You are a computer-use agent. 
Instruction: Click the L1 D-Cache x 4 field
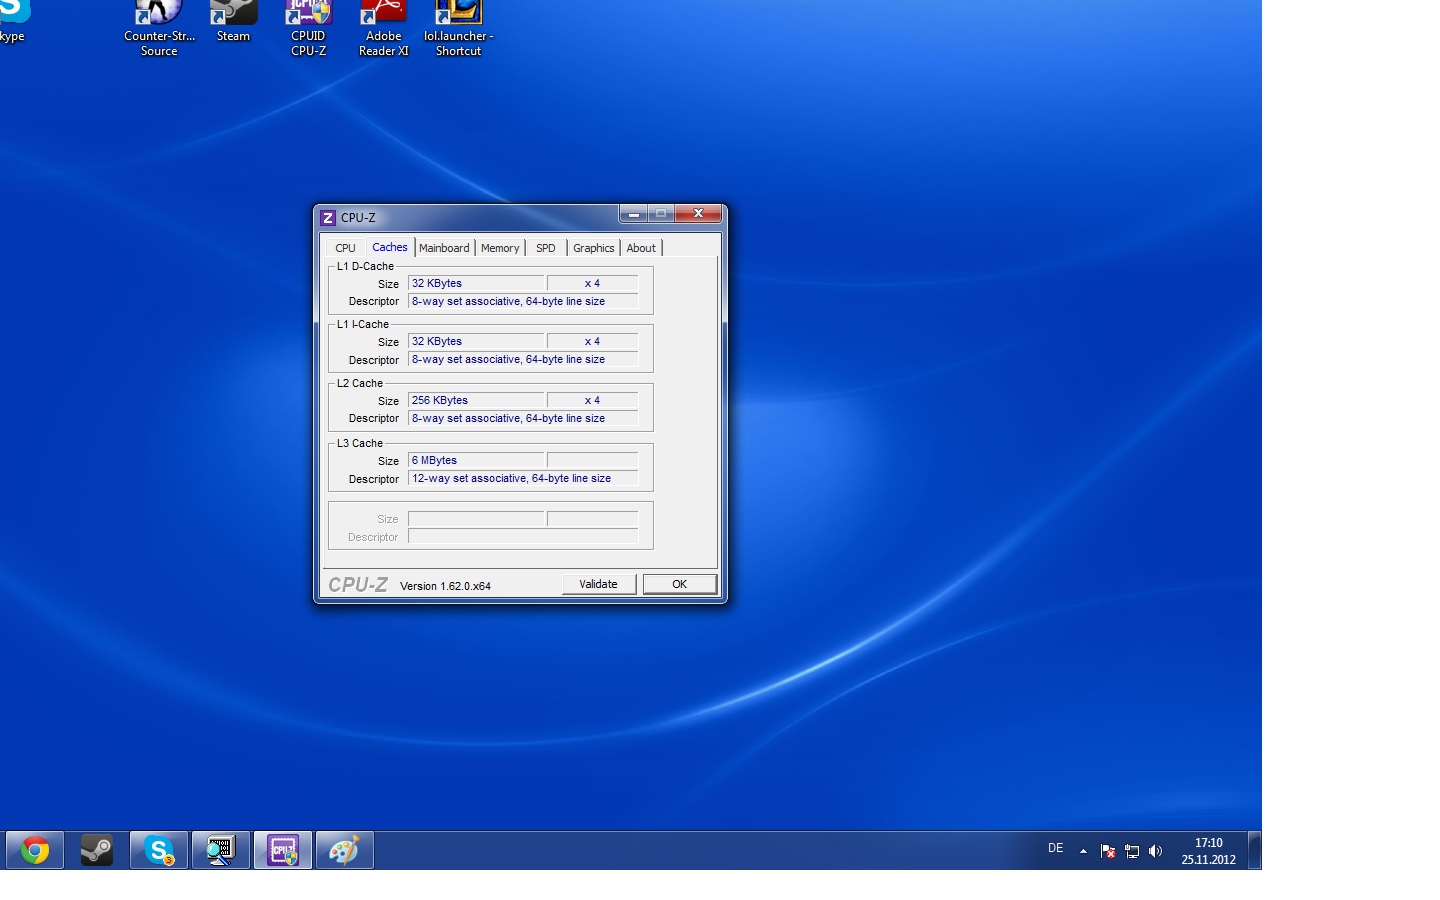coord(592,283)
